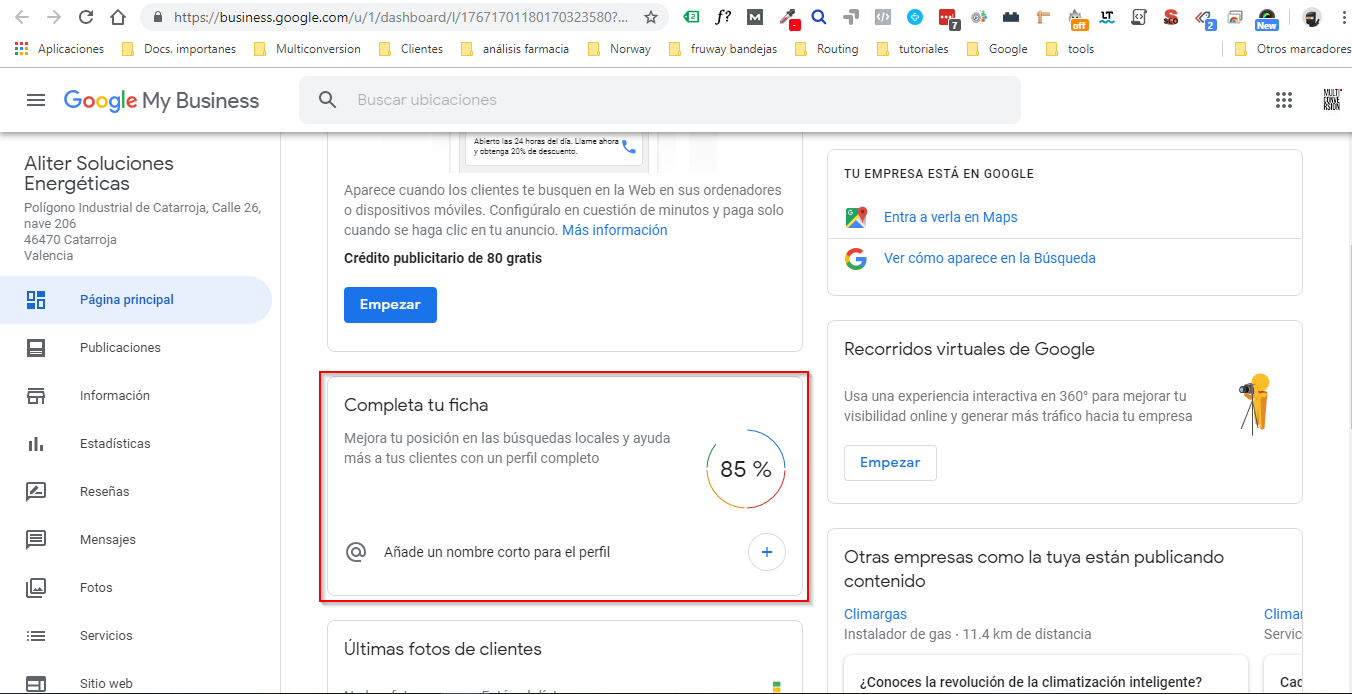1352x694 pixels.
Task: Click the Multiconversion account avatar
Action: (x=1332, y=100)
